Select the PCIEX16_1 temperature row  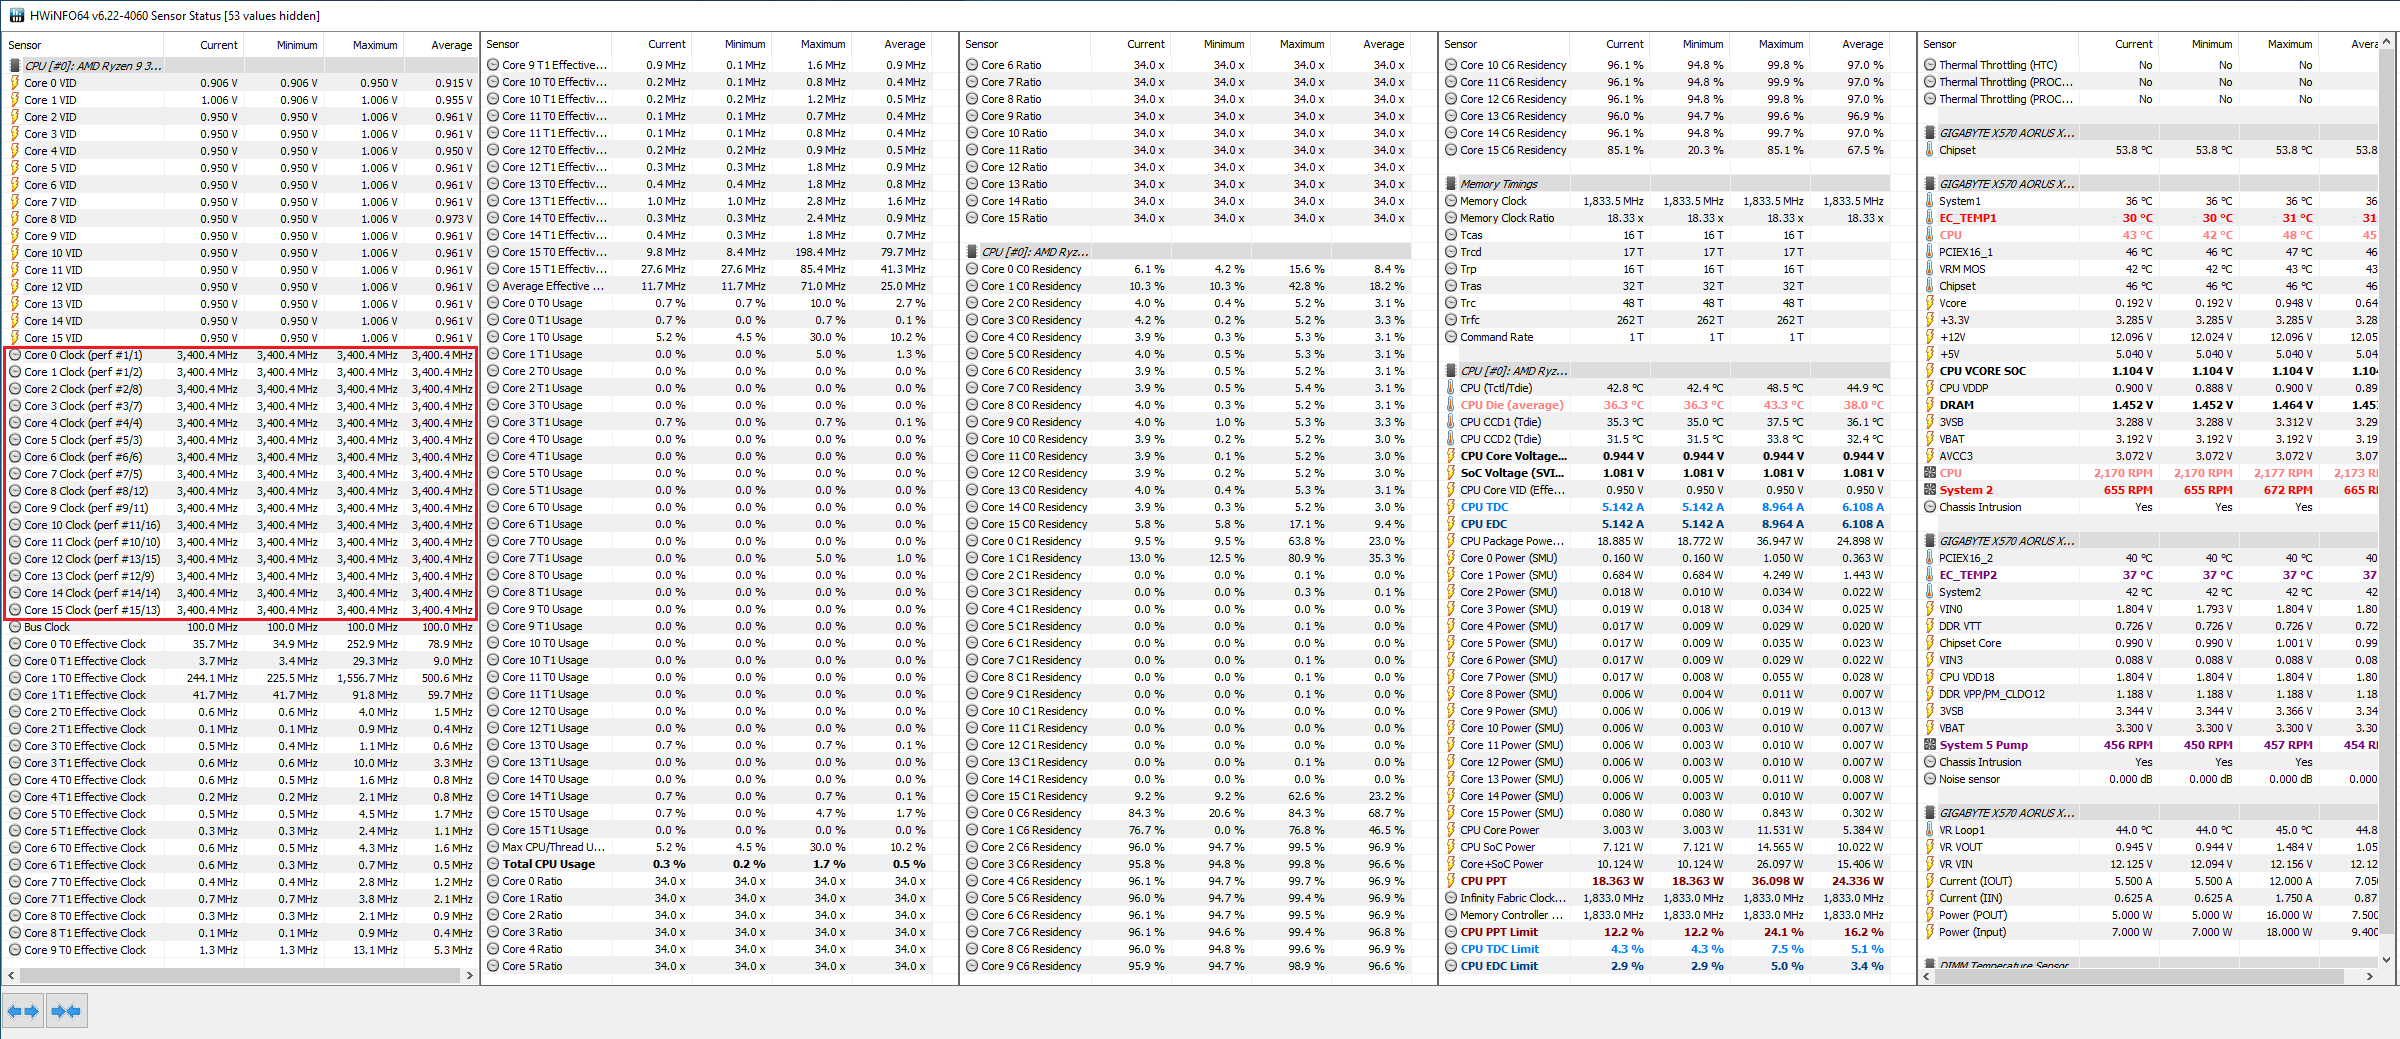[x=2150, y=252]
